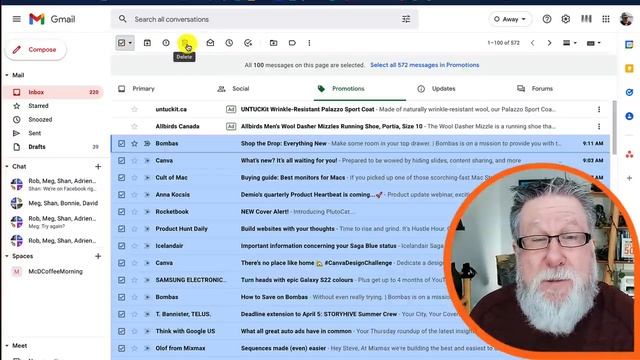This screenshot has width=640, height=360.
Task: Click the Move to folder icon
Action: 273,43
